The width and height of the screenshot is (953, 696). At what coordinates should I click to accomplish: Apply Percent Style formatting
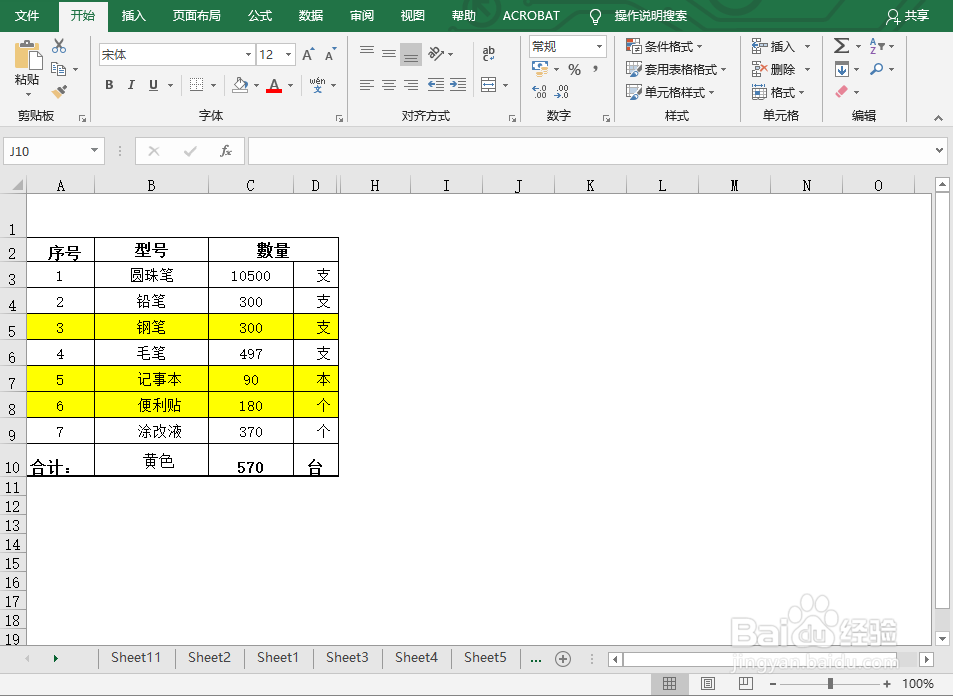pos(575,68)
